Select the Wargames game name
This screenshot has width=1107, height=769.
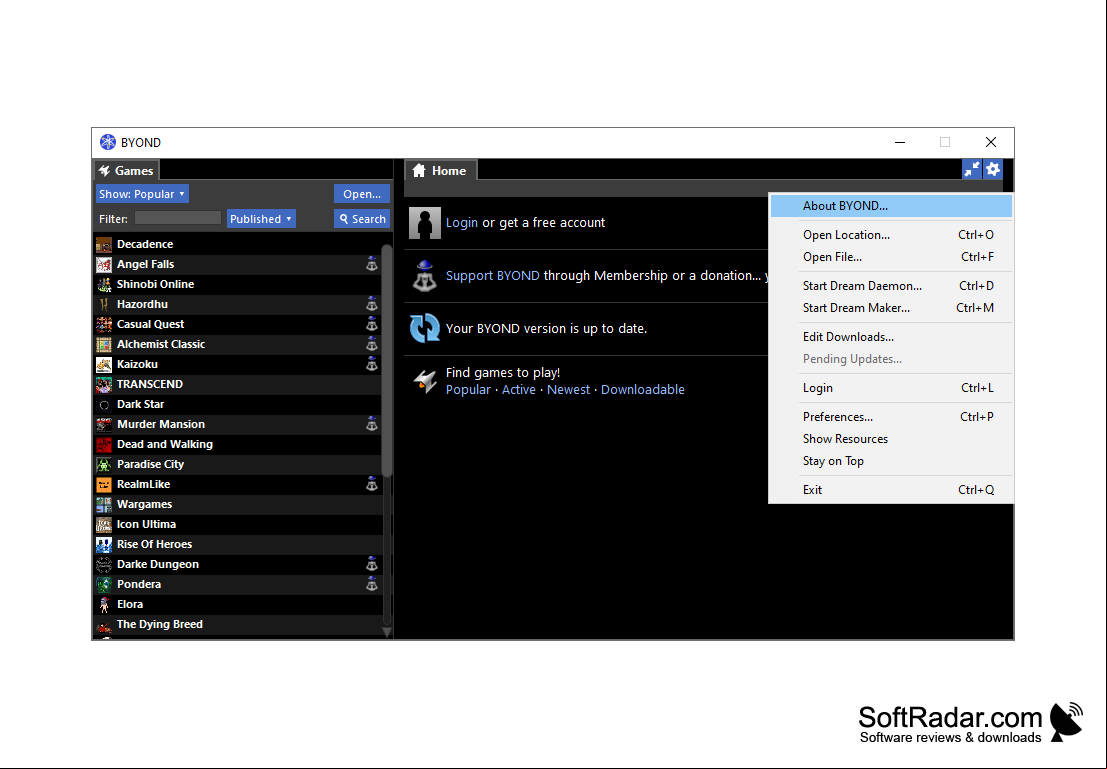(144, 505)
